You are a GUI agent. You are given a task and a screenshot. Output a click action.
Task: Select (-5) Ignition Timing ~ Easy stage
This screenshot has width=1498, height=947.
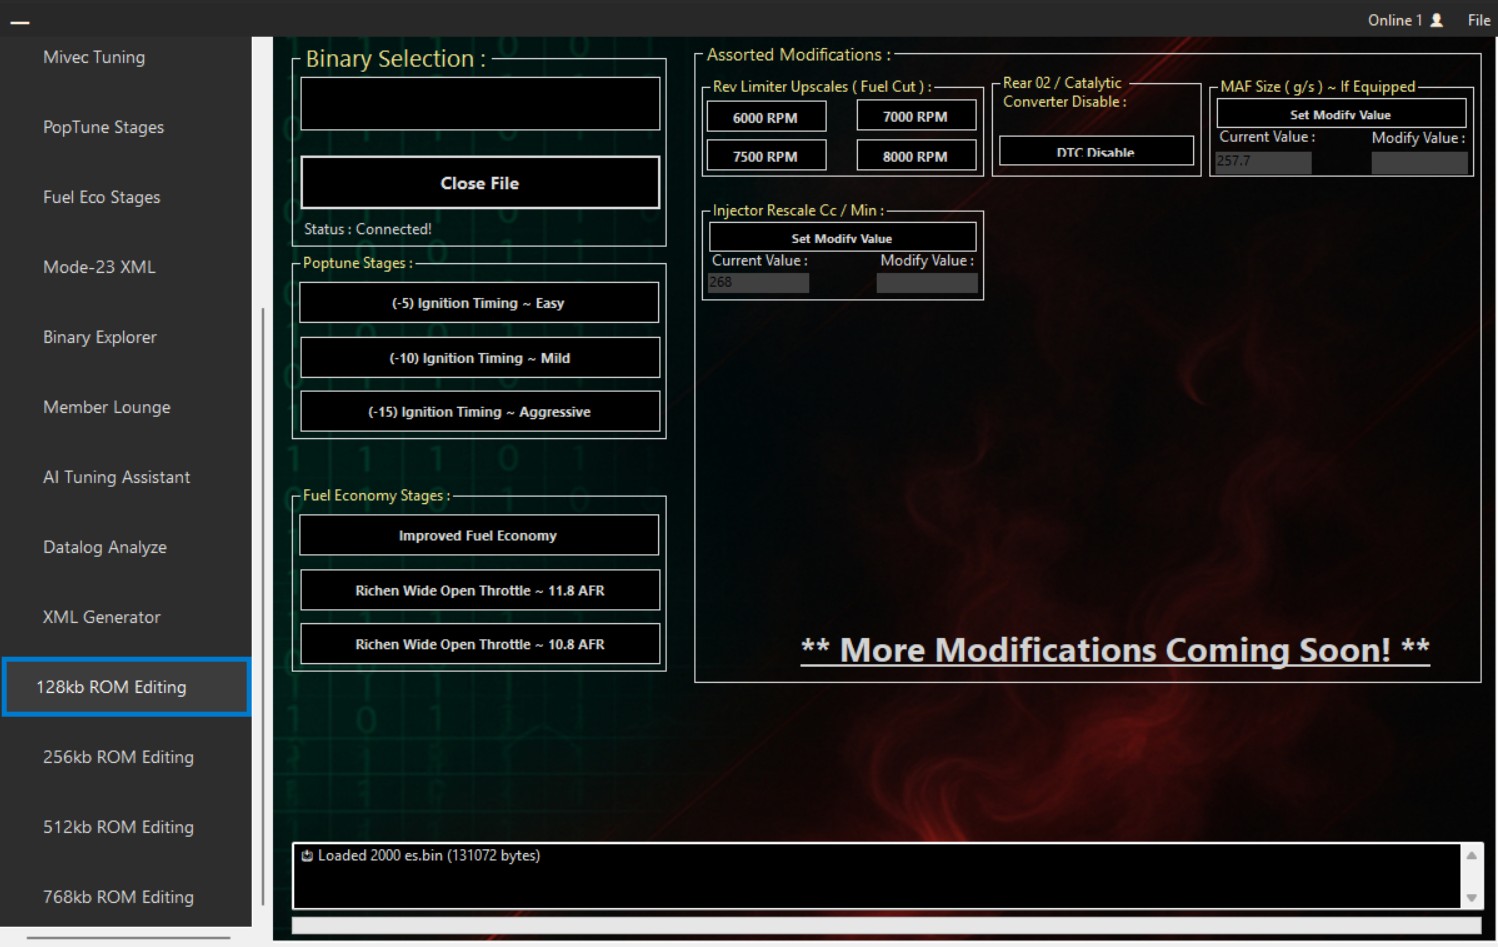(478, 302)
